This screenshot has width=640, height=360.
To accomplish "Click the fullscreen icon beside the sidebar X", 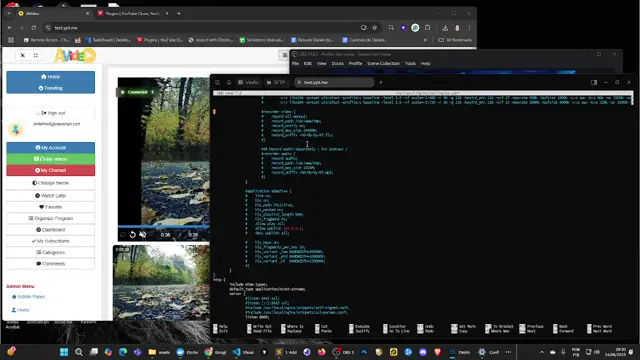I will (36, 55).
